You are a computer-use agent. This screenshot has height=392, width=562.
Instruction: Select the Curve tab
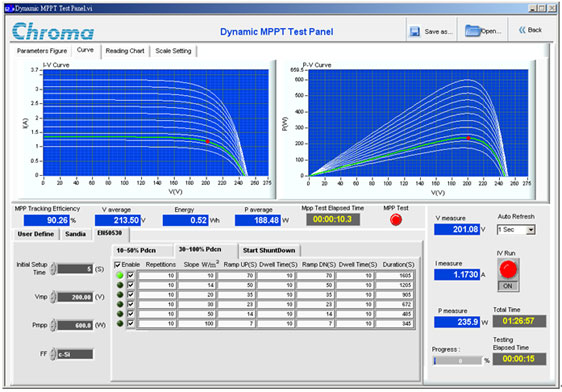click(x=85, y=50)
